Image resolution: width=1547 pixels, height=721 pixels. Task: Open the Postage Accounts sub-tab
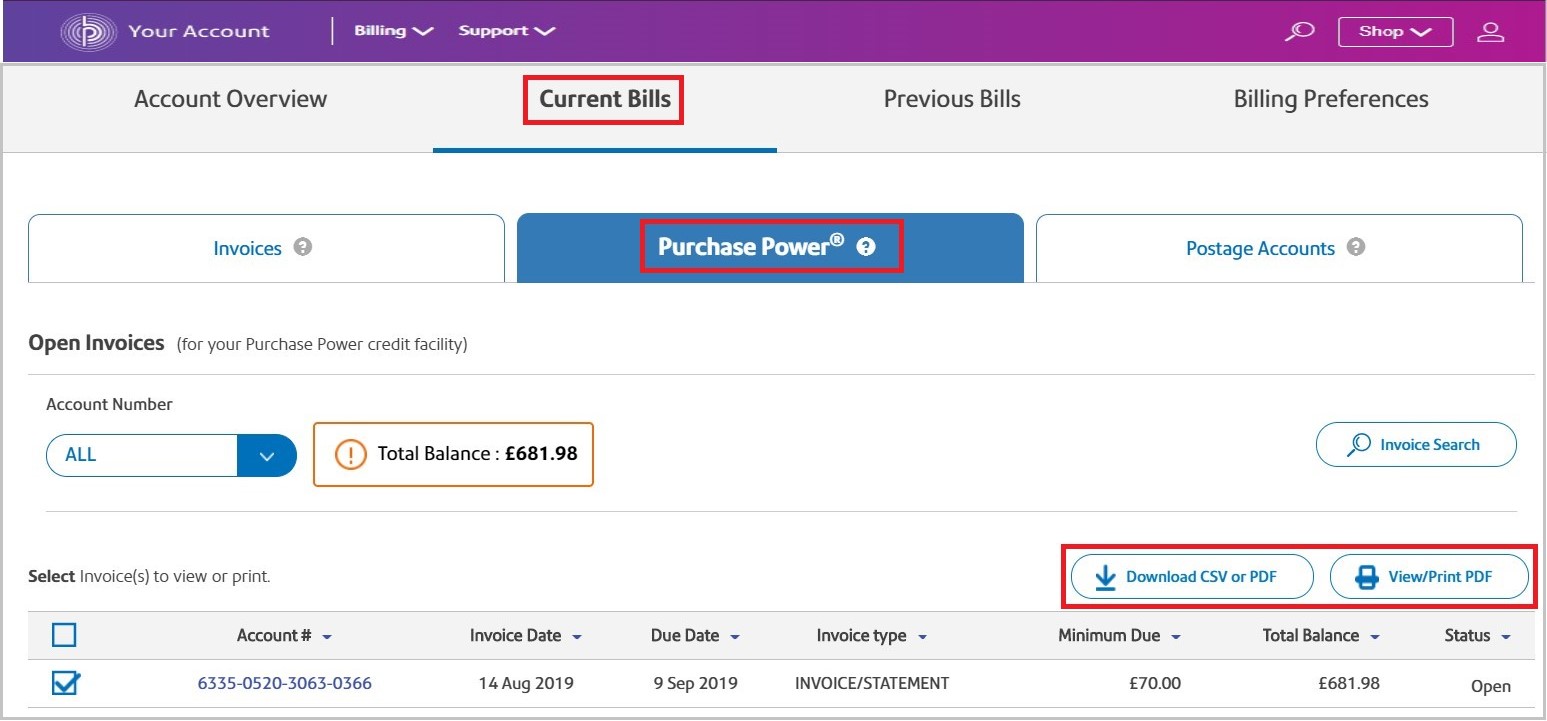[x=1279, y=248]
